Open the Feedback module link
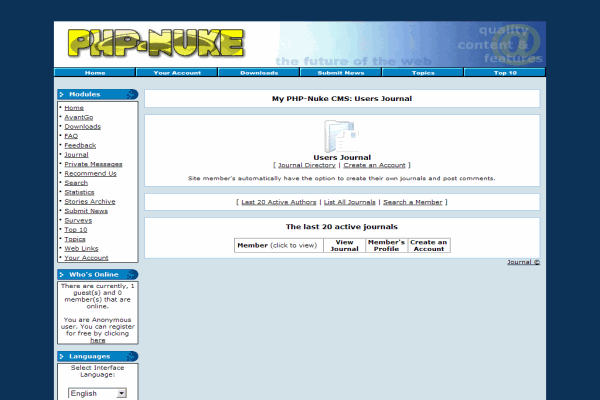The width and height of the screenshot is (600, 400). point(80,145)
